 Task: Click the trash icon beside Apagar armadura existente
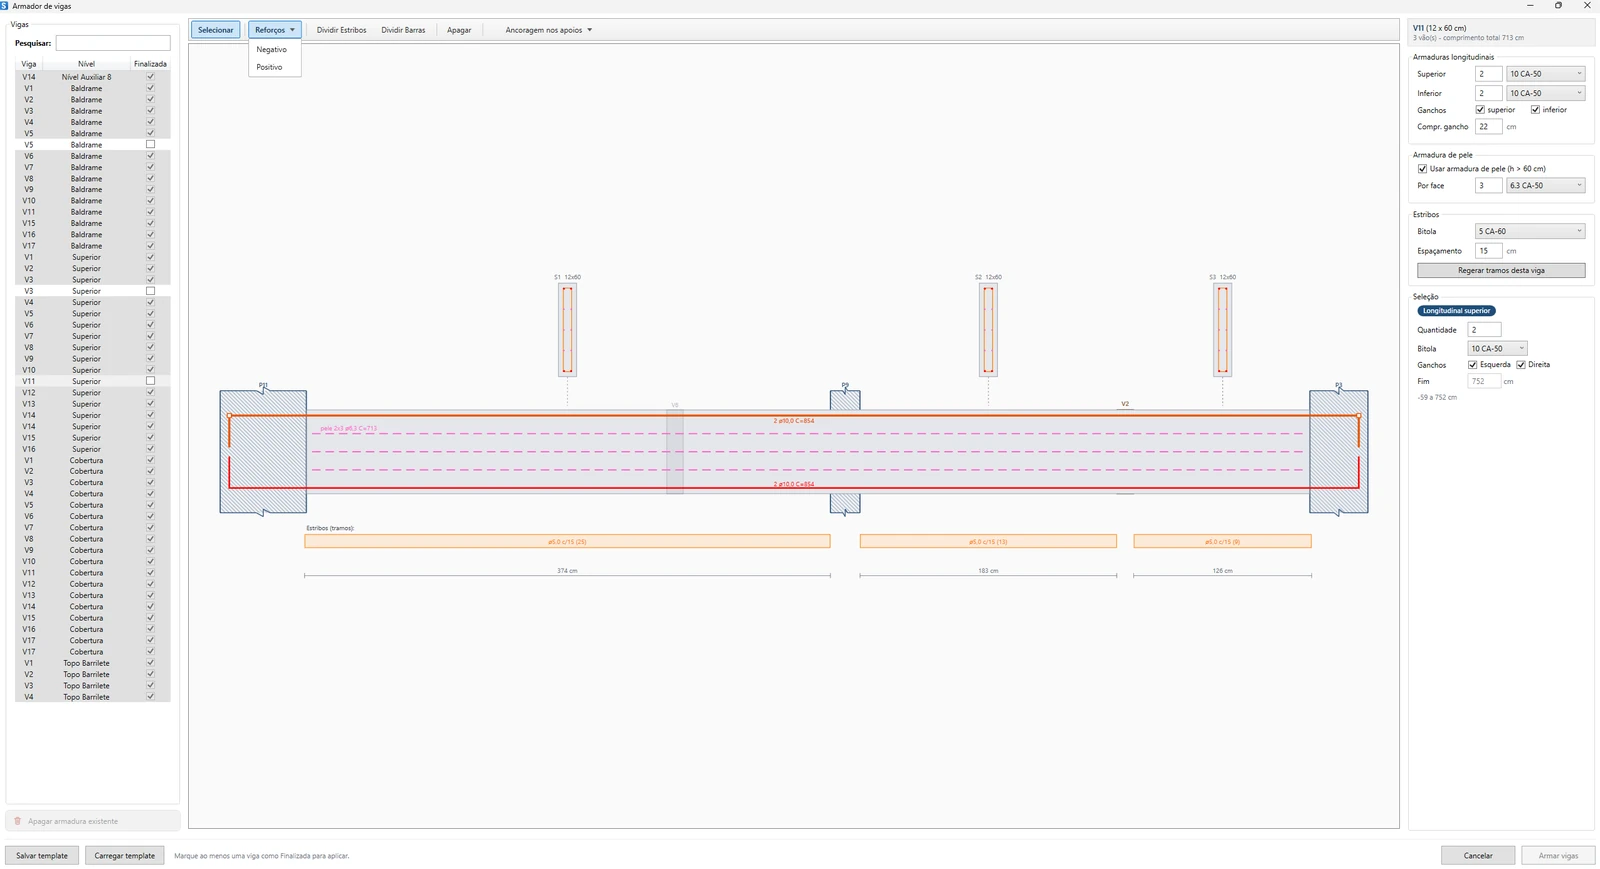point(17,821)
